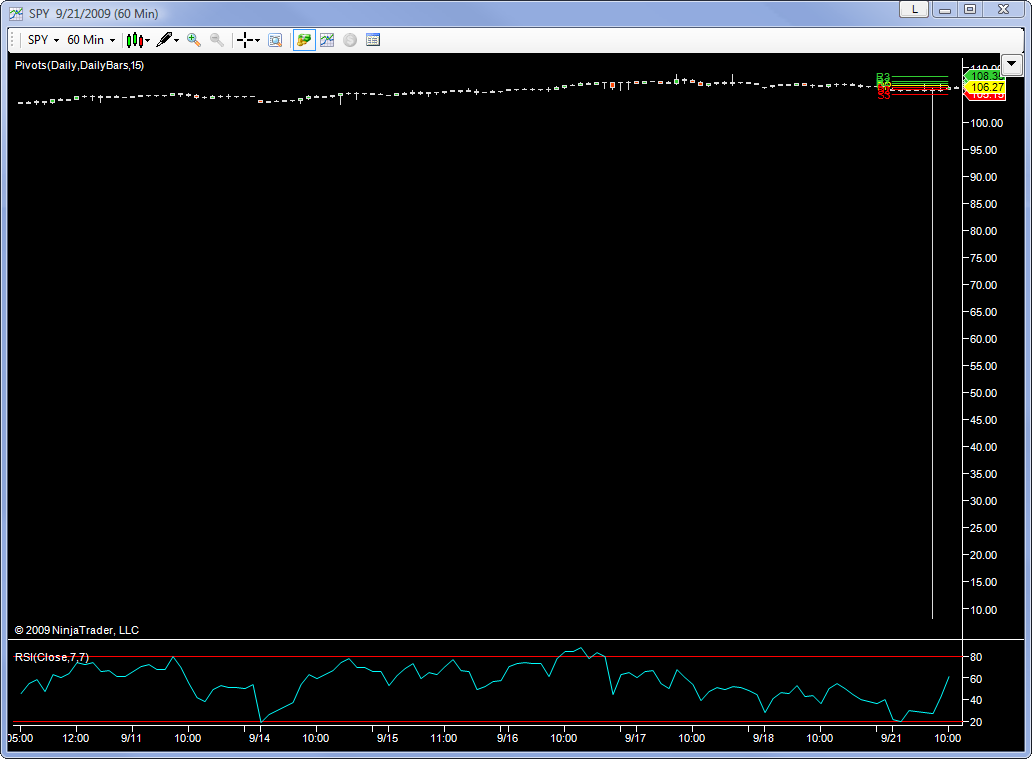Open the data box icon
This screenshot has height=759, width=1032.
[x=275, y=40]
